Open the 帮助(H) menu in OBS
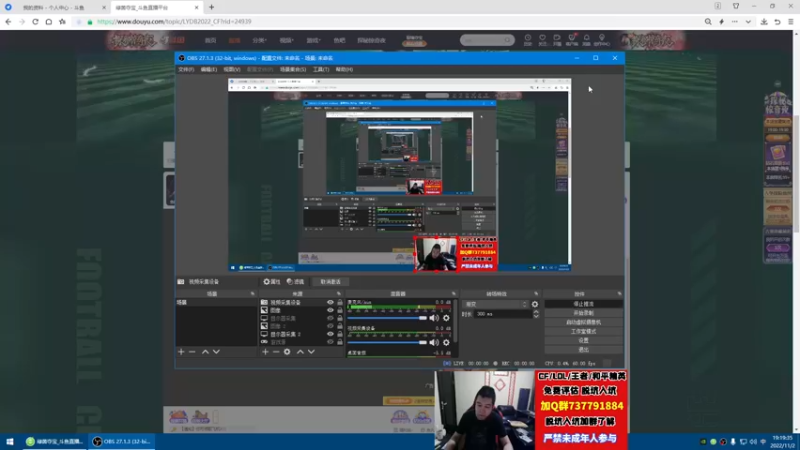 click(x=344, y=69)
